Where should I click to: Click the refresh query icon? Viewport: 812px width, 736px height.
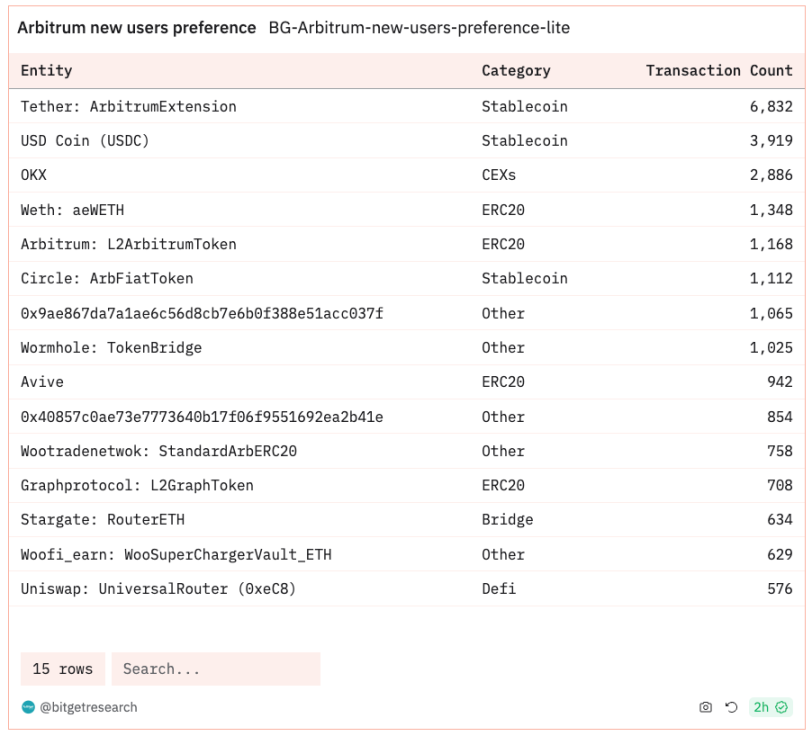point(731,707)
